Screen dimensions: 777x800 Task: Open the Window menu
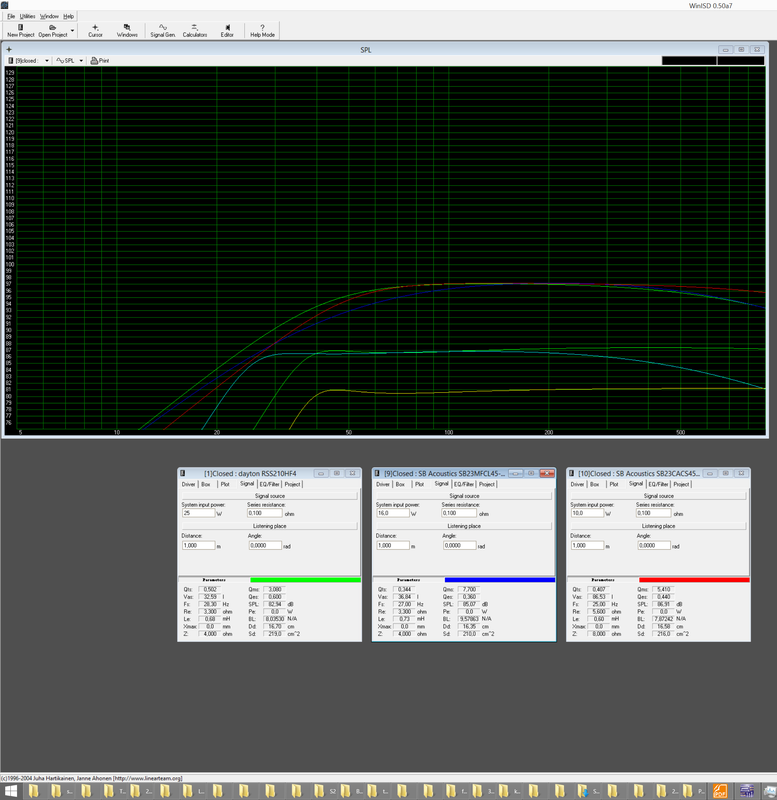(x=49, y=16)
